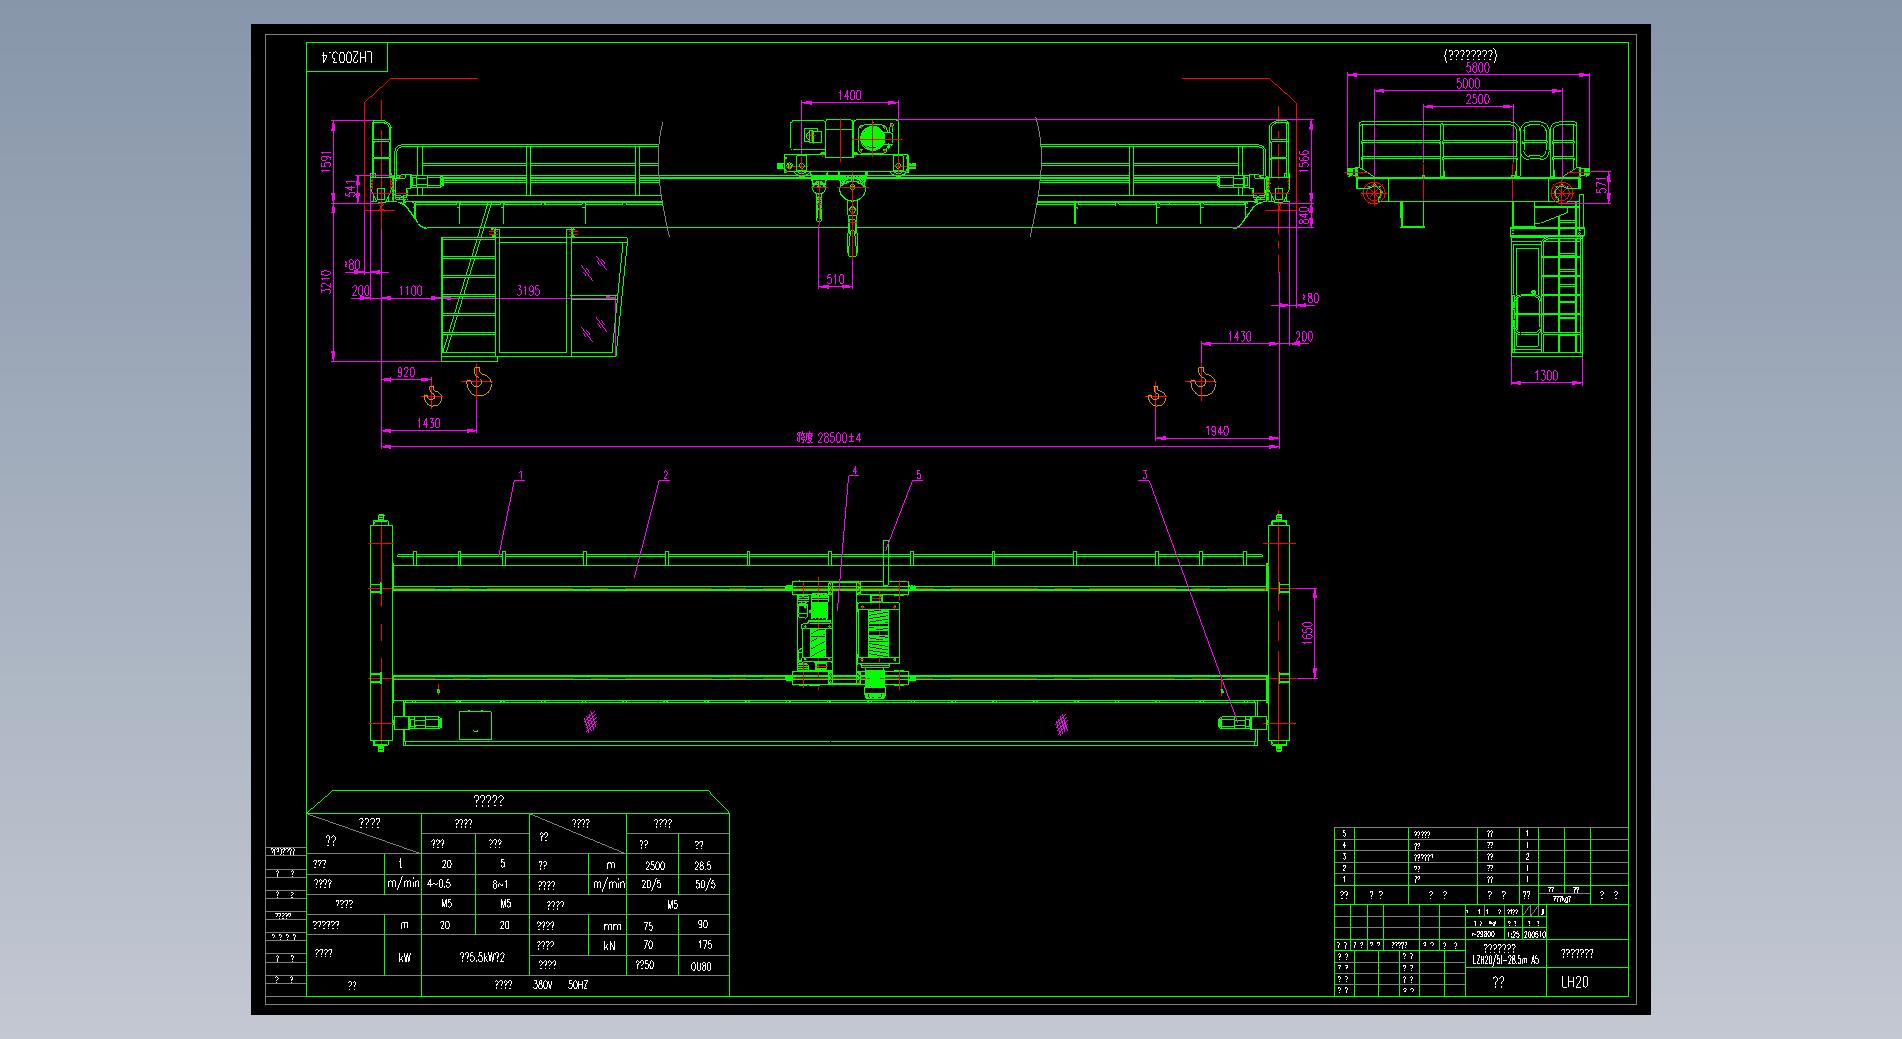Viewport: 1902px width, 1039px height.
Task: Click the 5000 dimension in side view
Action: click(x=1468, y=84)
